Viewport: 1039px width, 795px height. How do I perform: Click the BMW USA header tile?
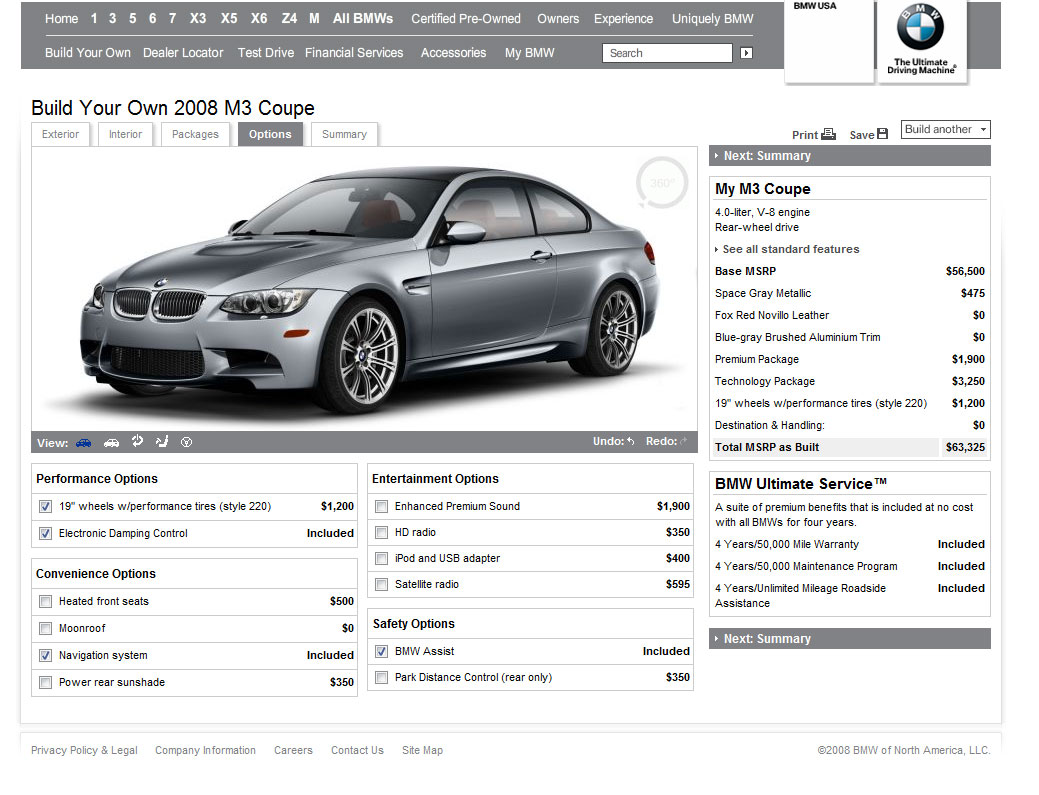tap(829, 41)
